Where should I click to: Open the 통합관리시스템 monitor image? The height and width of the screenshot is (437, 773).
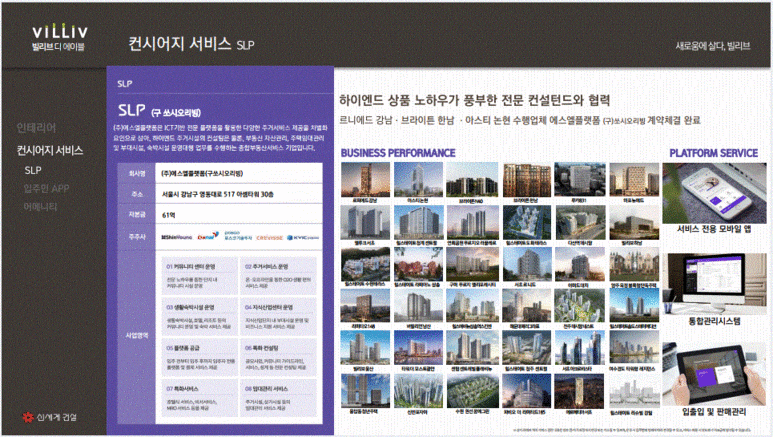pyautogui.click(x=714, y=283)
